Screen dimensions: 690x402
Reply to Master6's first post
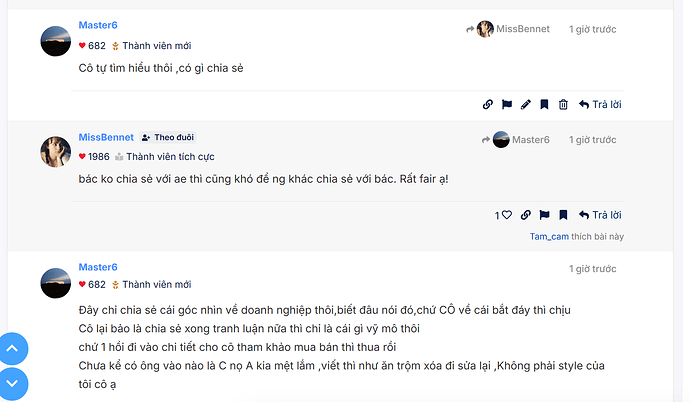(600, 104)
